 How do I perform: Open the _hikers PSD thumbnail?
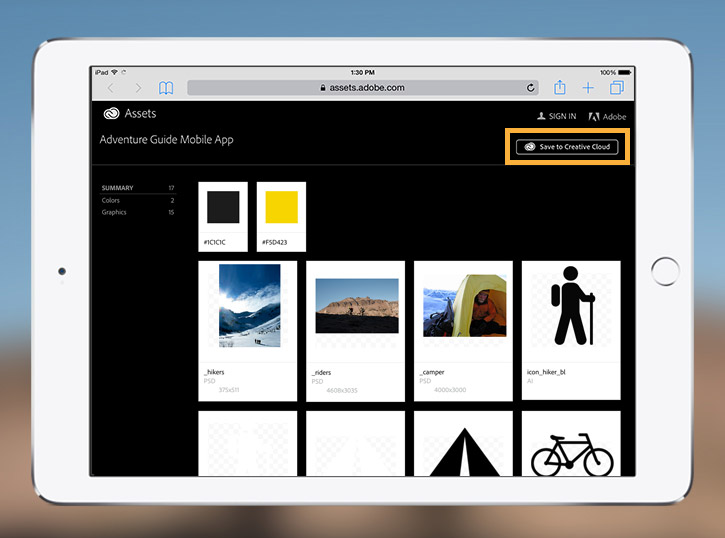click(x=248, y=331)
